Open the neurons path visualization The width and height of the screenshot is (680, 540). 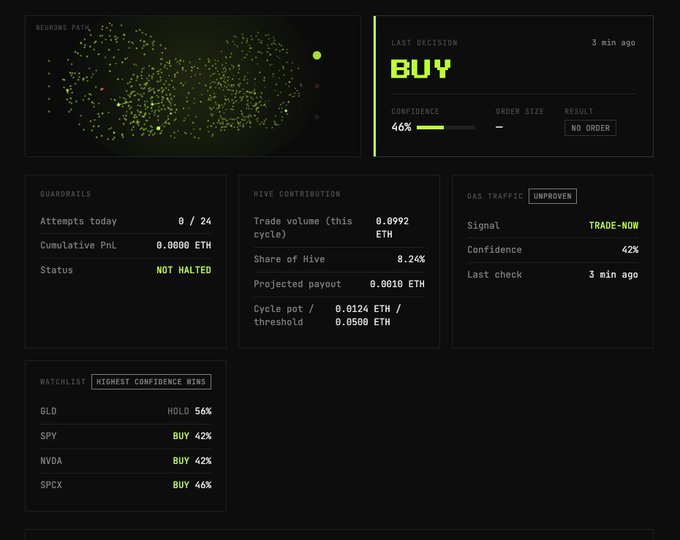193,86
